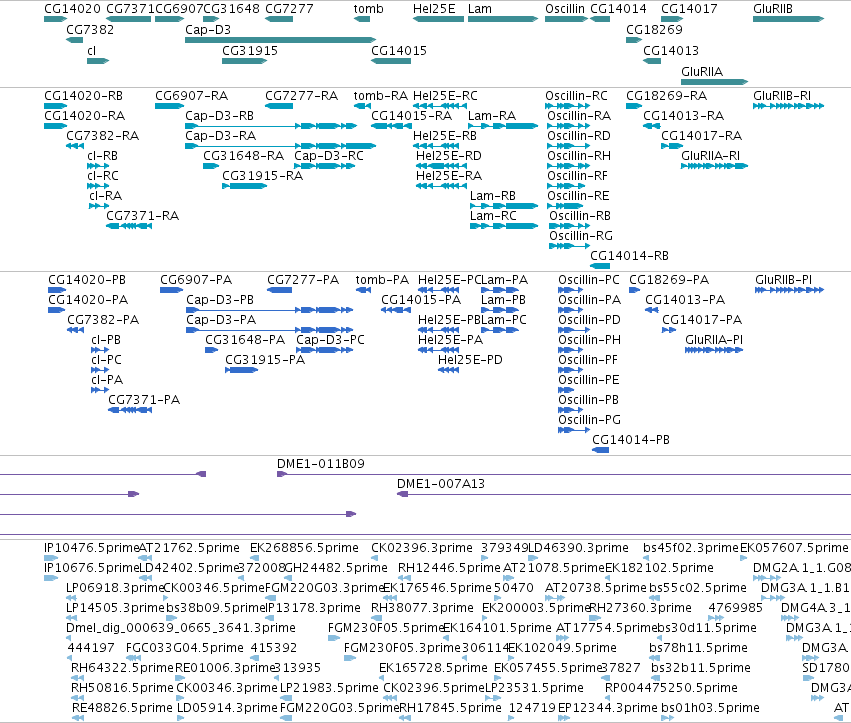Select transcript Cap-D3-RB
851x723 pixels.
coord(219,116)
